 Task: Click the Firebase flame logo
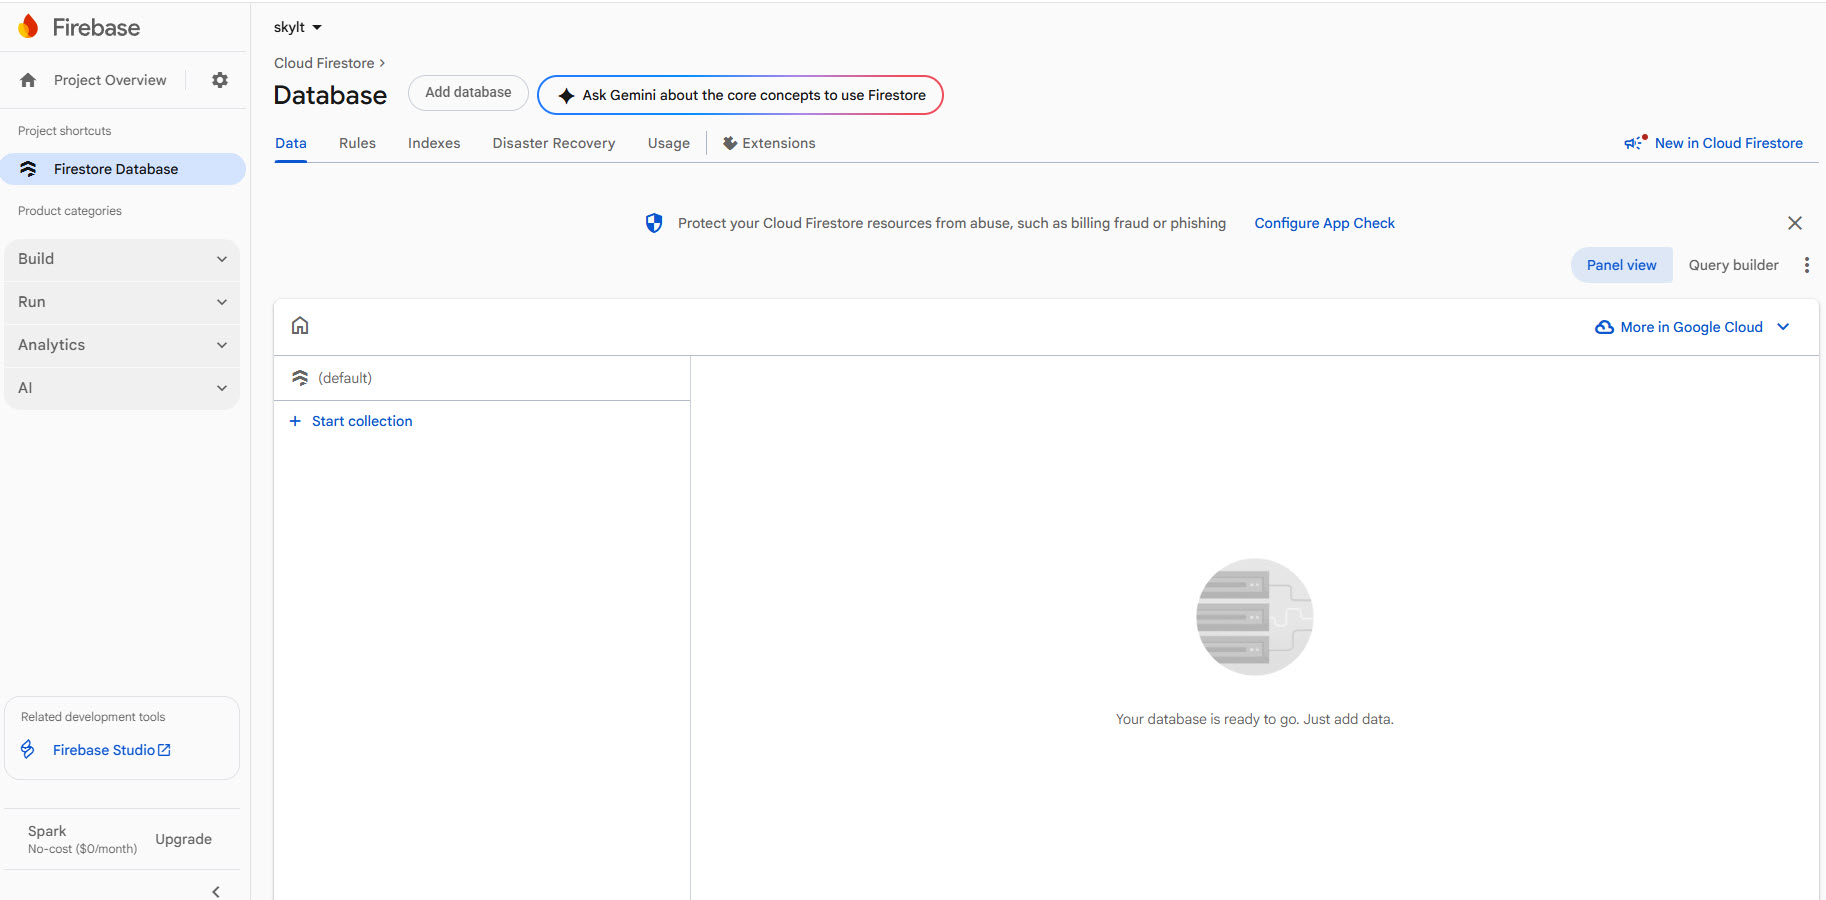pyautogui.click(x=28, y=27)
